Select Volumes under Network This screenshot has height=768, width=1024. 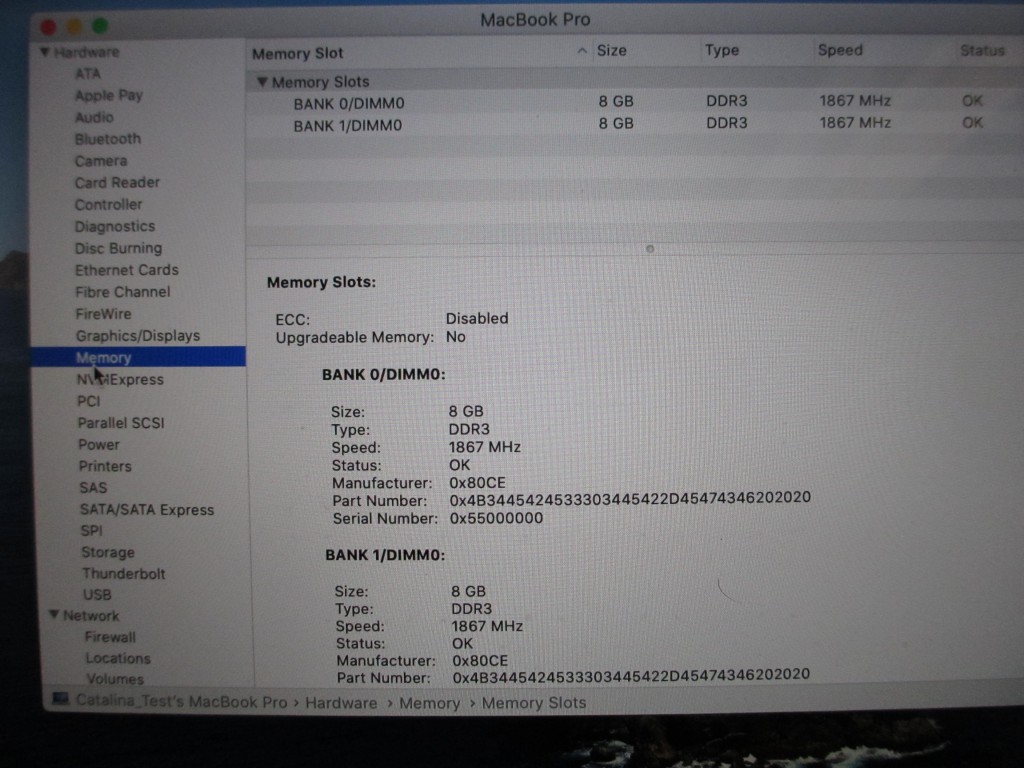point(115,679)
